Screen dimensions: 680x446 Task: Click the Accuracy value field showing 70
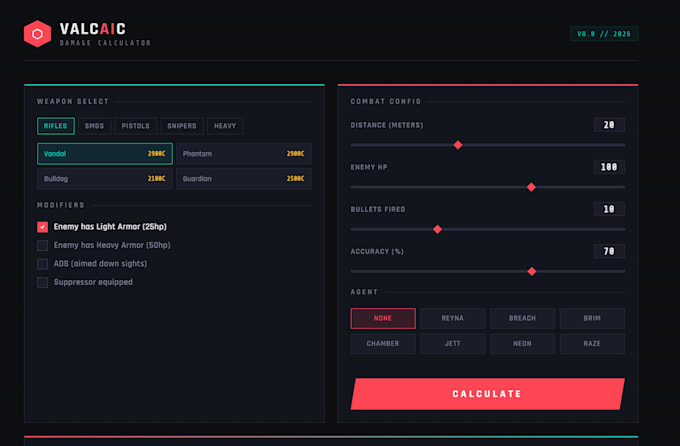pos(609,251)
